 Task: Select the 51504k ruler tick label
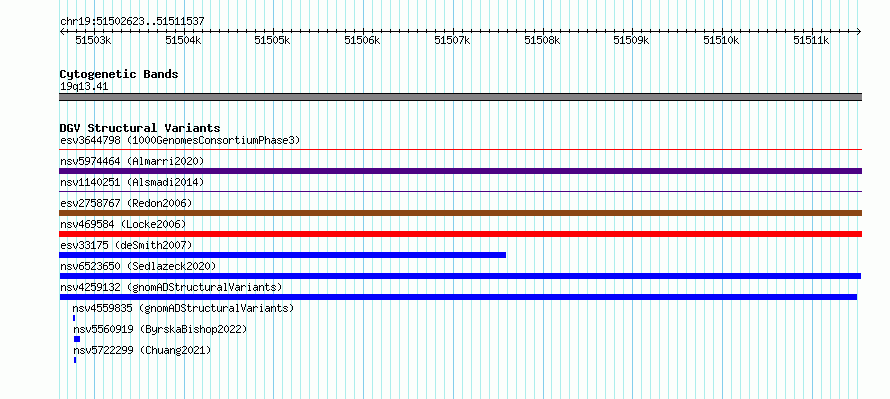tap(183, 41)
